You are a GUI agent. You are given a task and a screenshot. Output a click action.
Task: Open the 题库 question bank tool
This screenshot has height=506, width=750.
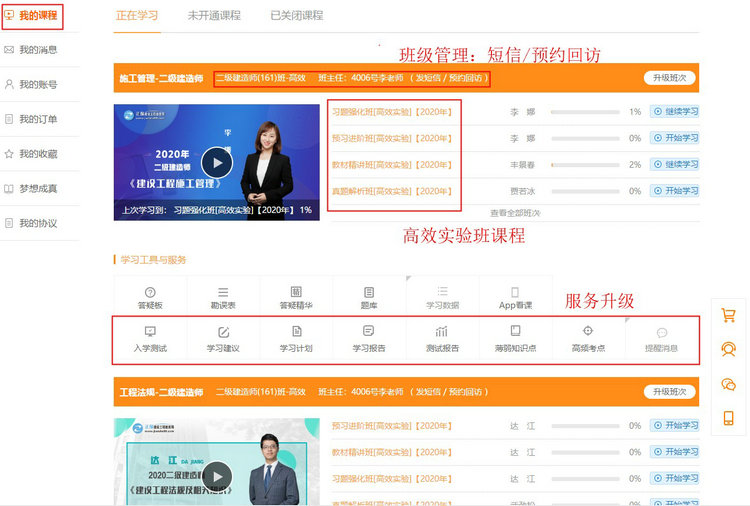click(x=369, y=297)
